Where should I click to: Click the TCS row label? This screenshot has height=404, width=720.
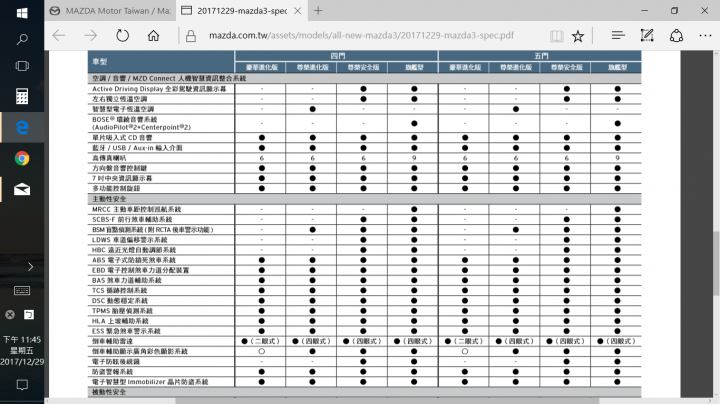(119, 291)
